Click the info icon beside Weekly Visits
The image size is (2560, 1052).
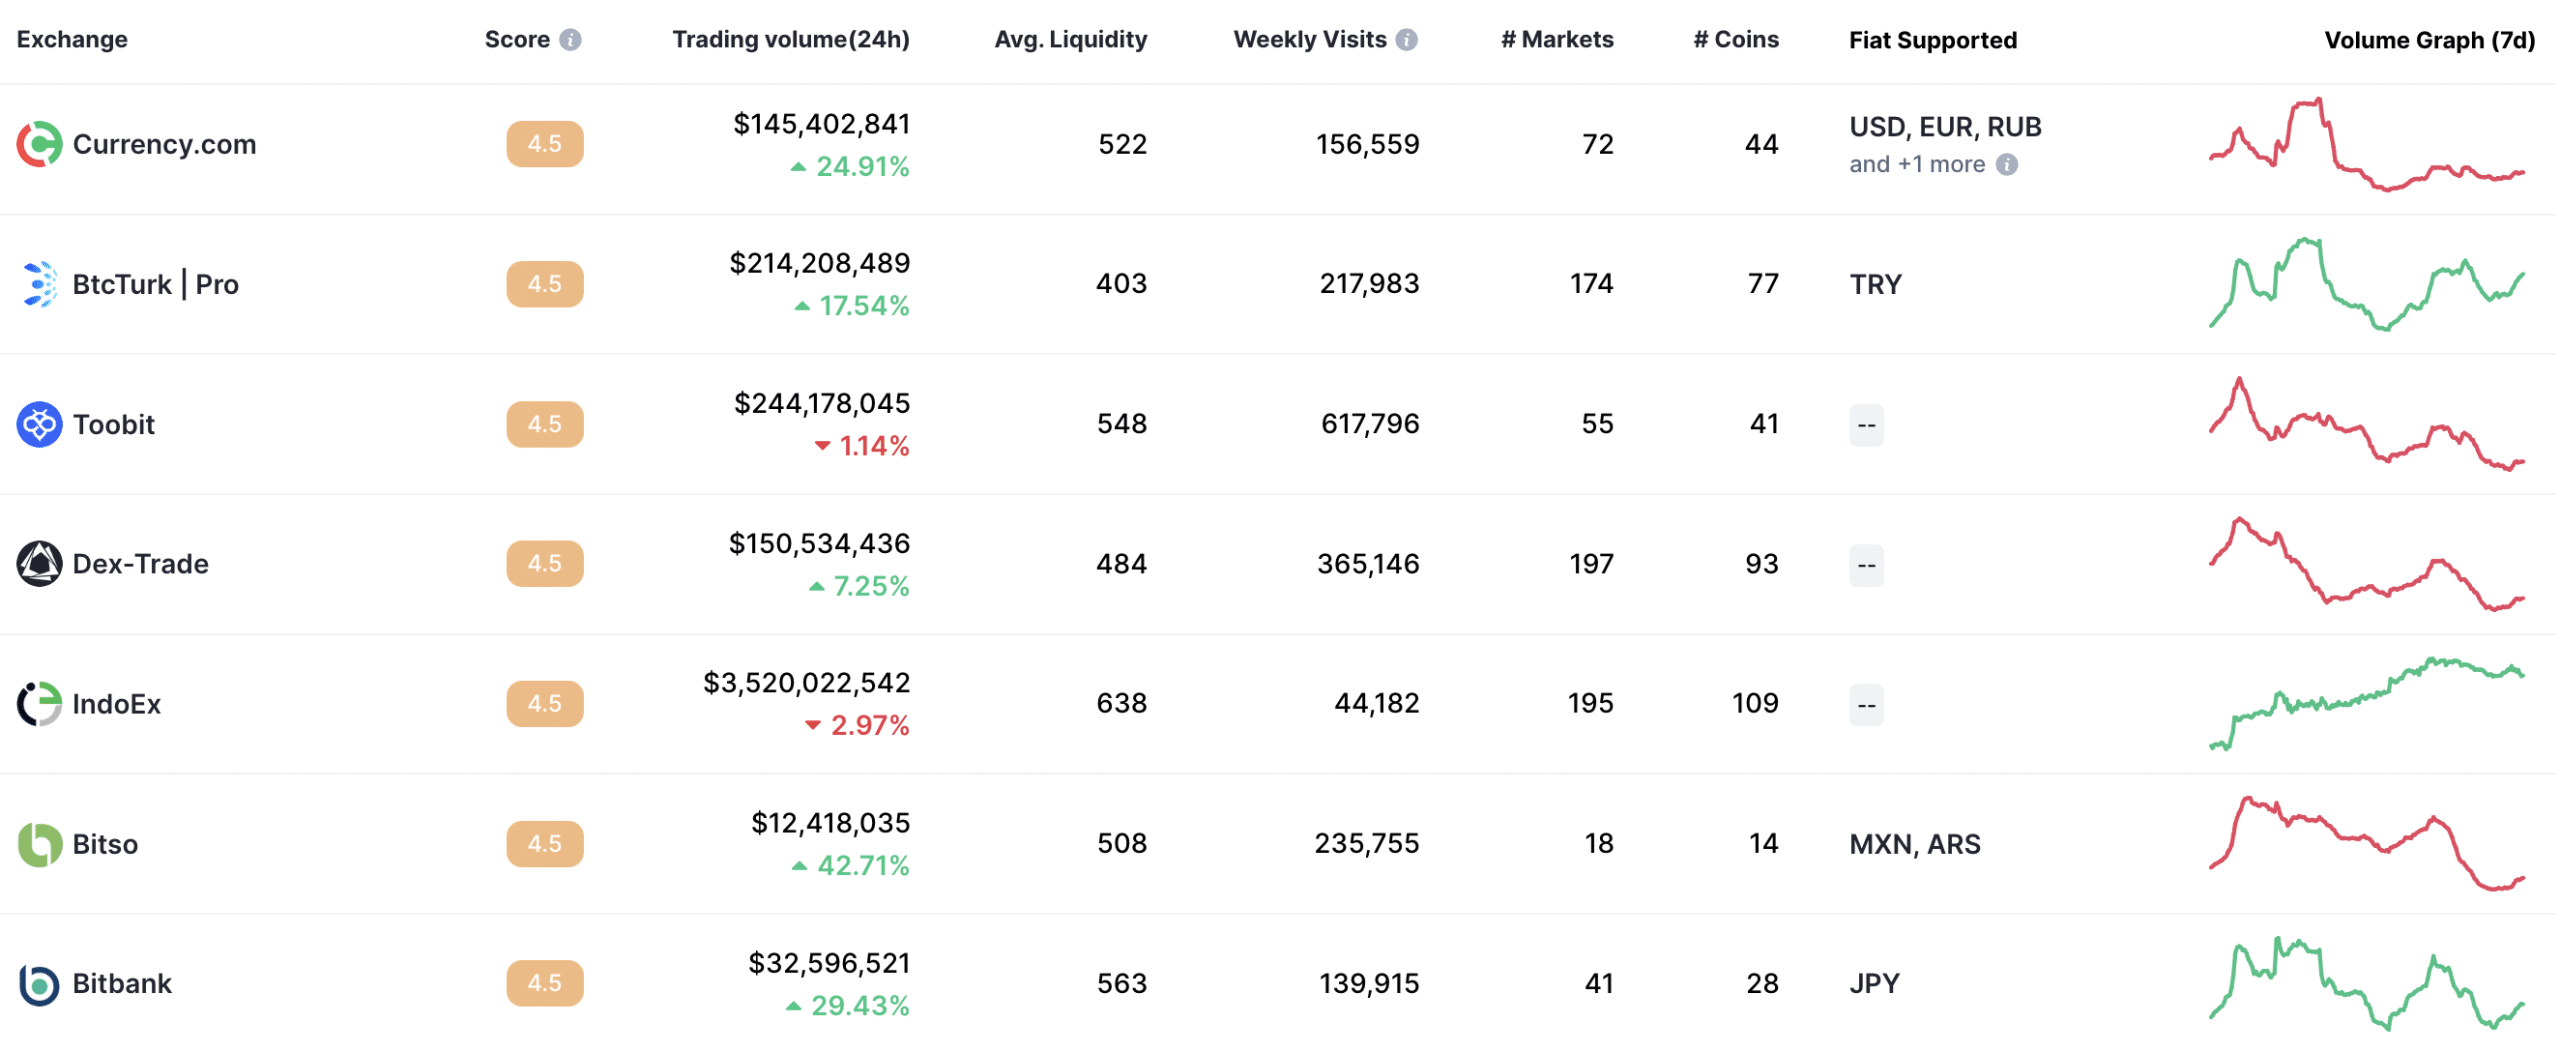pyautogui.click(x=1406, y=40)
